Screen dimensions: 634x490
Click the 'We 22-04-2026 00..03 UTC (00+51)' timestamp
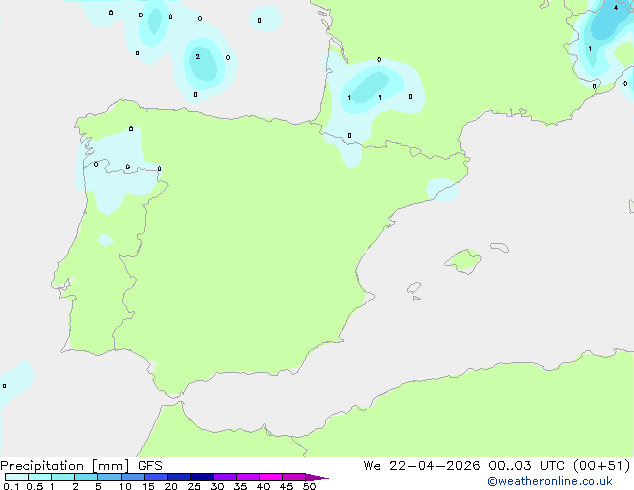coord(497,466)
